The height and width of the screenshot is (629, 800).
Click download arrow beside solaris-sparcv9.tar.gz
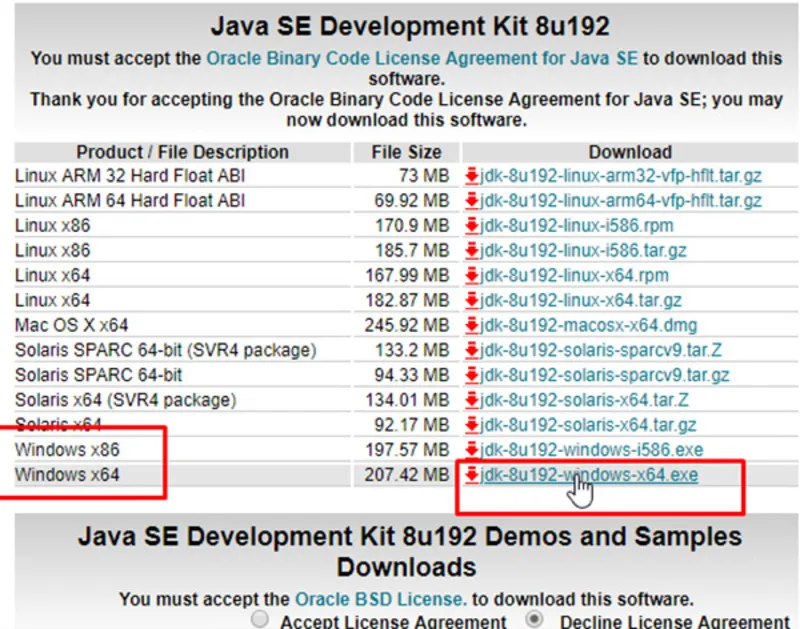[x=471, y=375]
